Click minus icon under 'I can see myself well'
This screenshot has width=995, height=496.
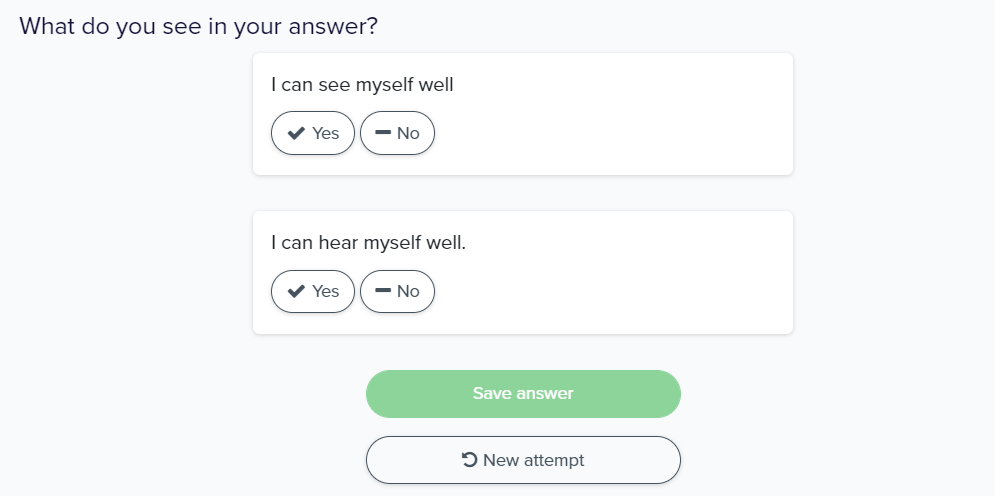383,132
